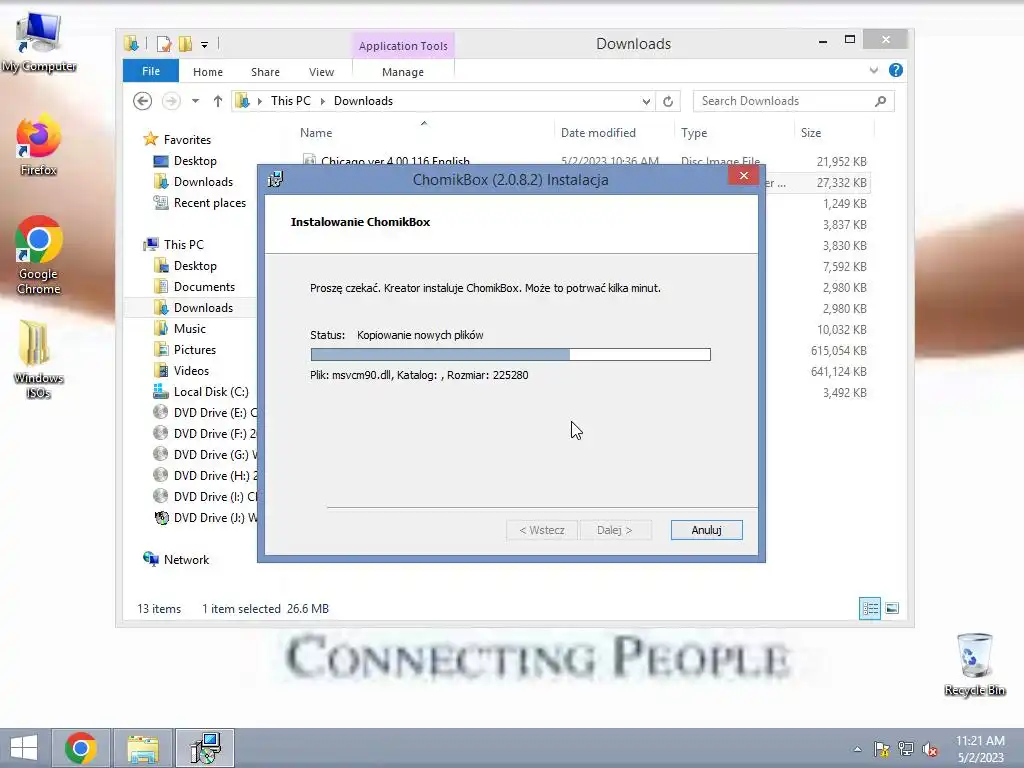Open the taskbar clock showing 11:21 AM
1024x768 pixels.
pos(980,748)
